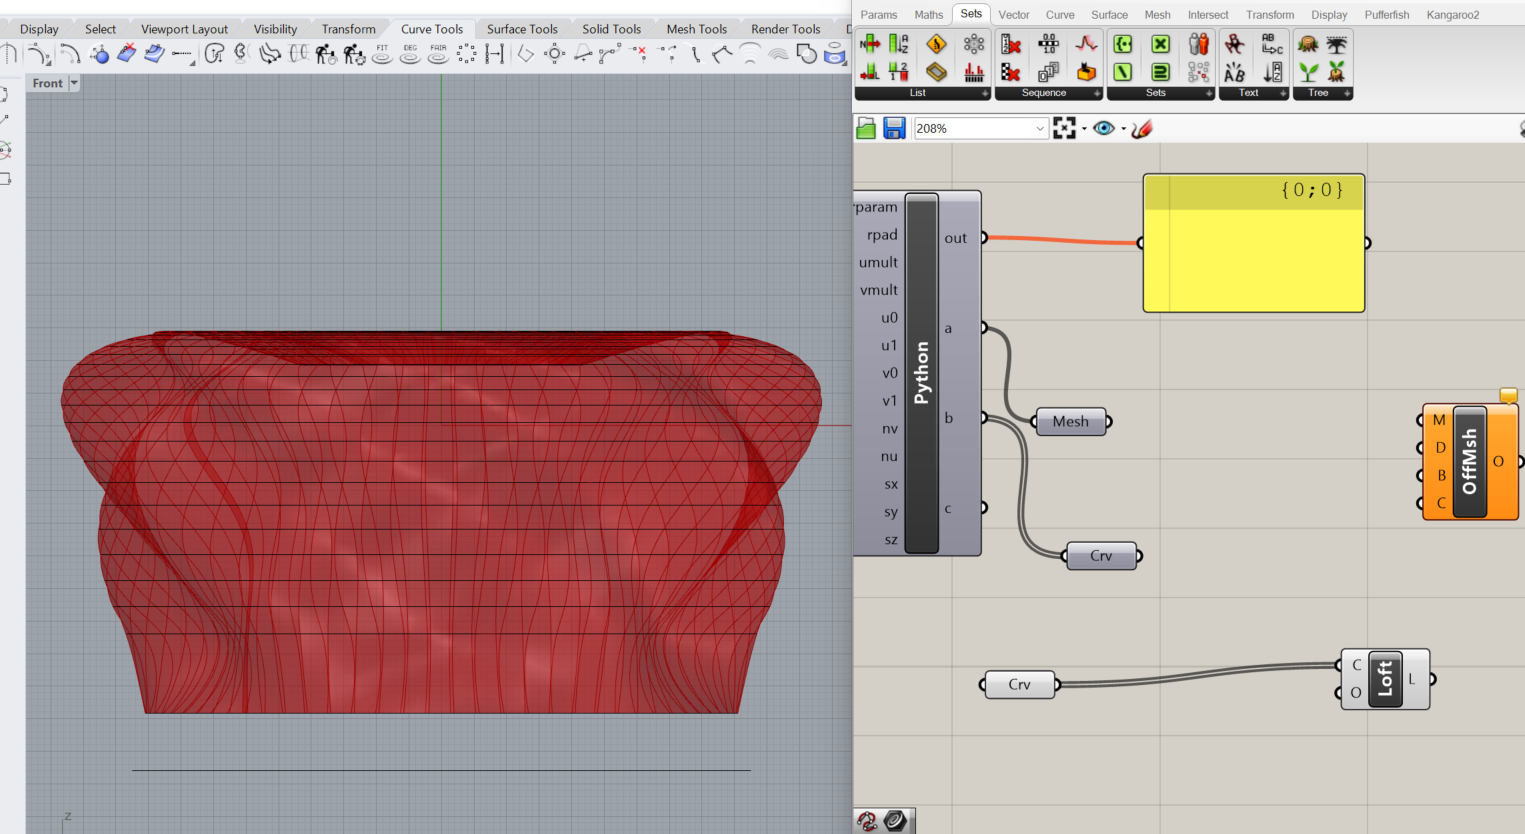
Task: Click the FIT curve icon in the Rhino Curve Tools toolbar
Action: coord(382,54)
